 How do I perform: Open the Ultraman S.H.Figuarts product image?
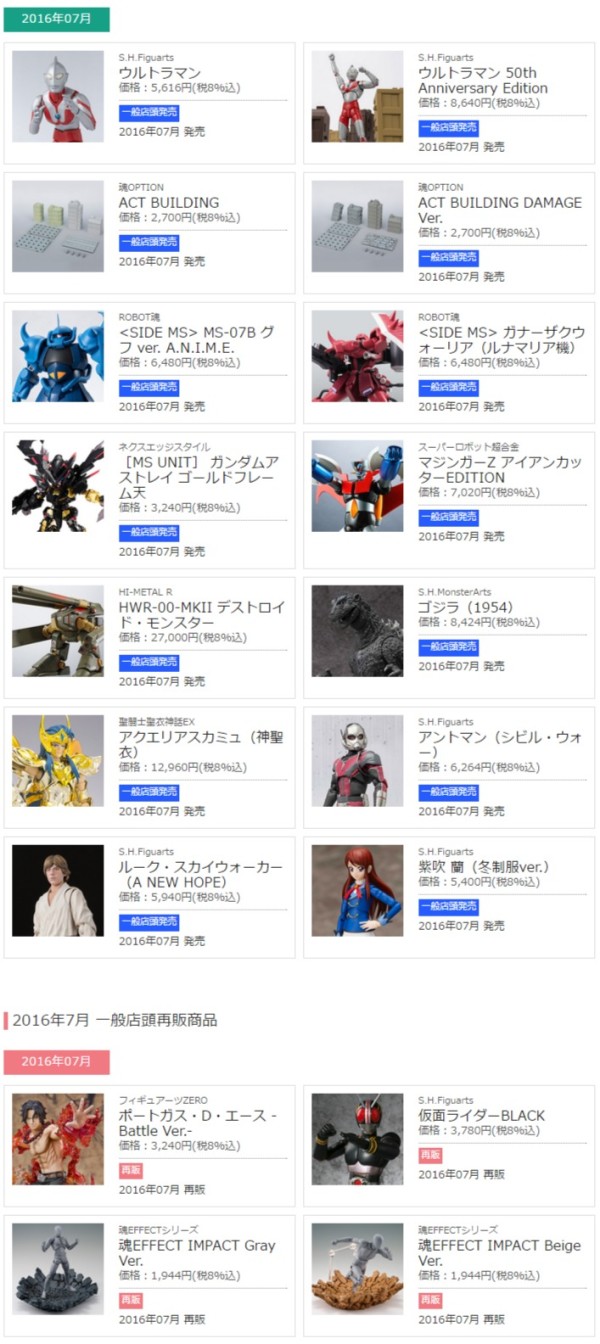click(58, 97)
